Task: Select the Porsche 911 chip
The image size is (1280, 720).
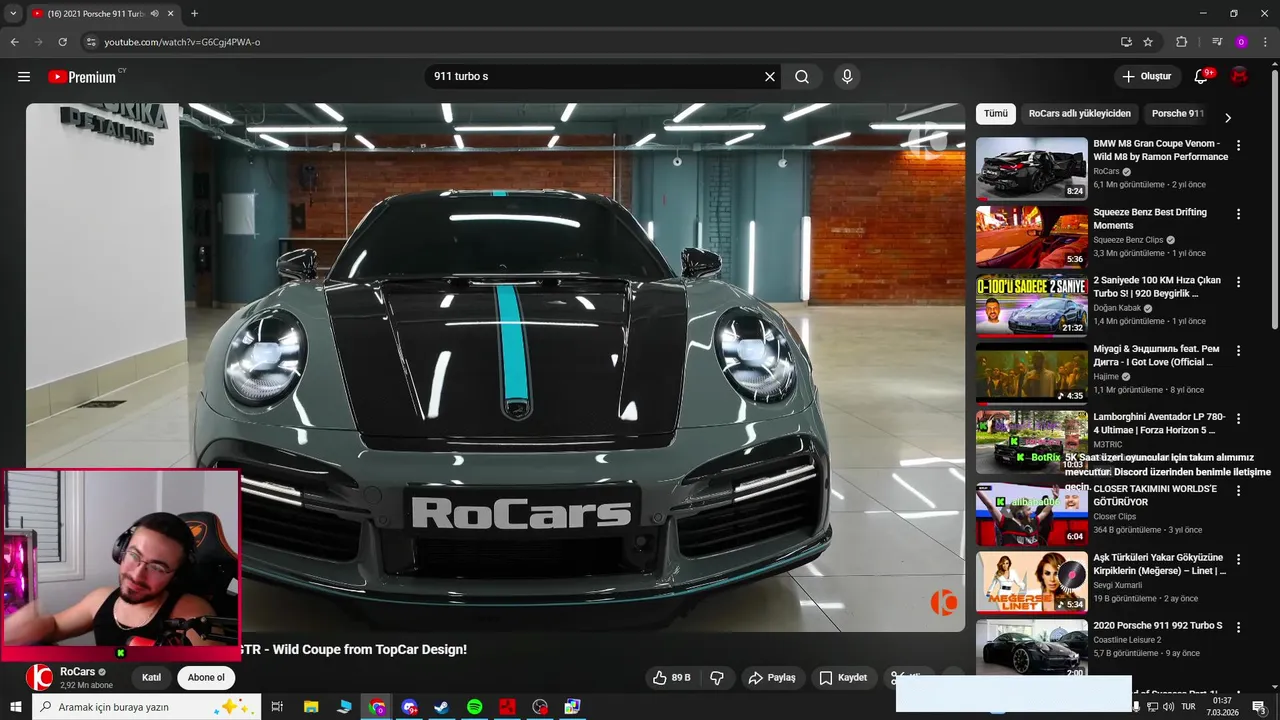Action: pos(1178,114)
